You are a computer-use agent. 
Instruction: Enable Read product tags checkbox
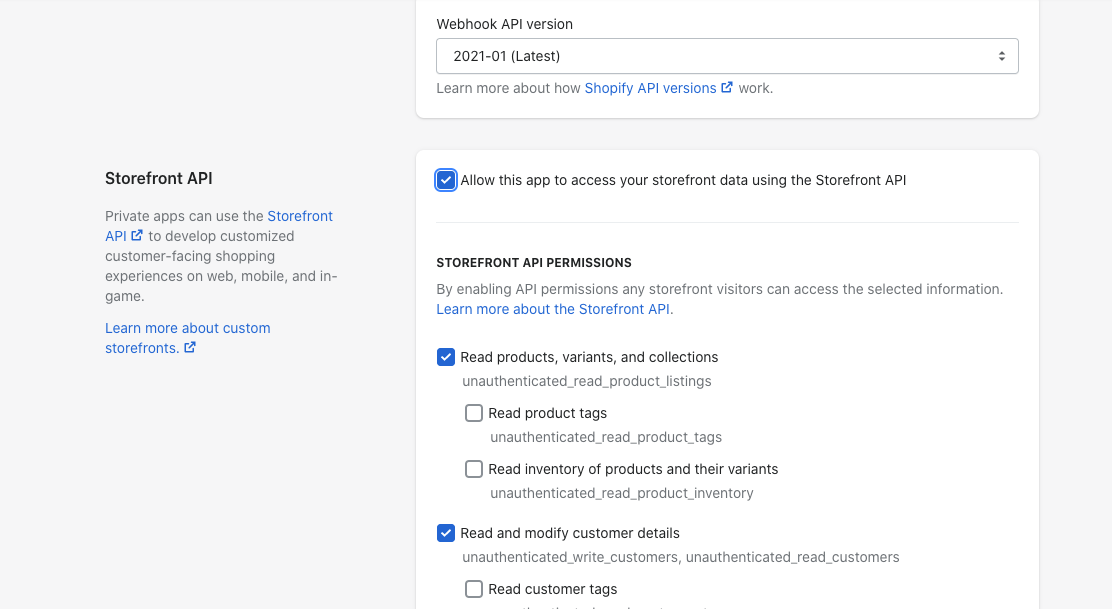pos(474,413)
